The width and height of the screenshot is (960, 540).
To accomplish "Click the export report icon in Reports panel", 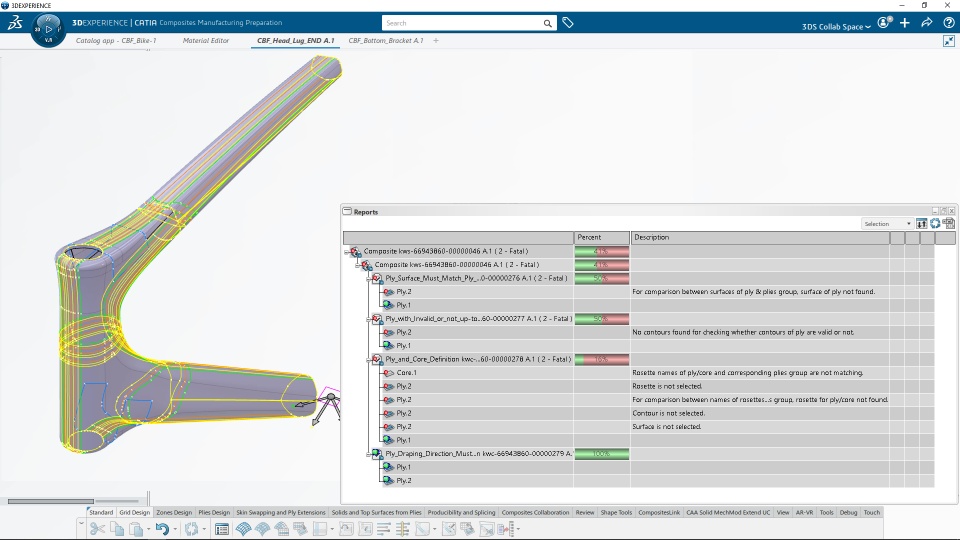I will click(948, 223).
